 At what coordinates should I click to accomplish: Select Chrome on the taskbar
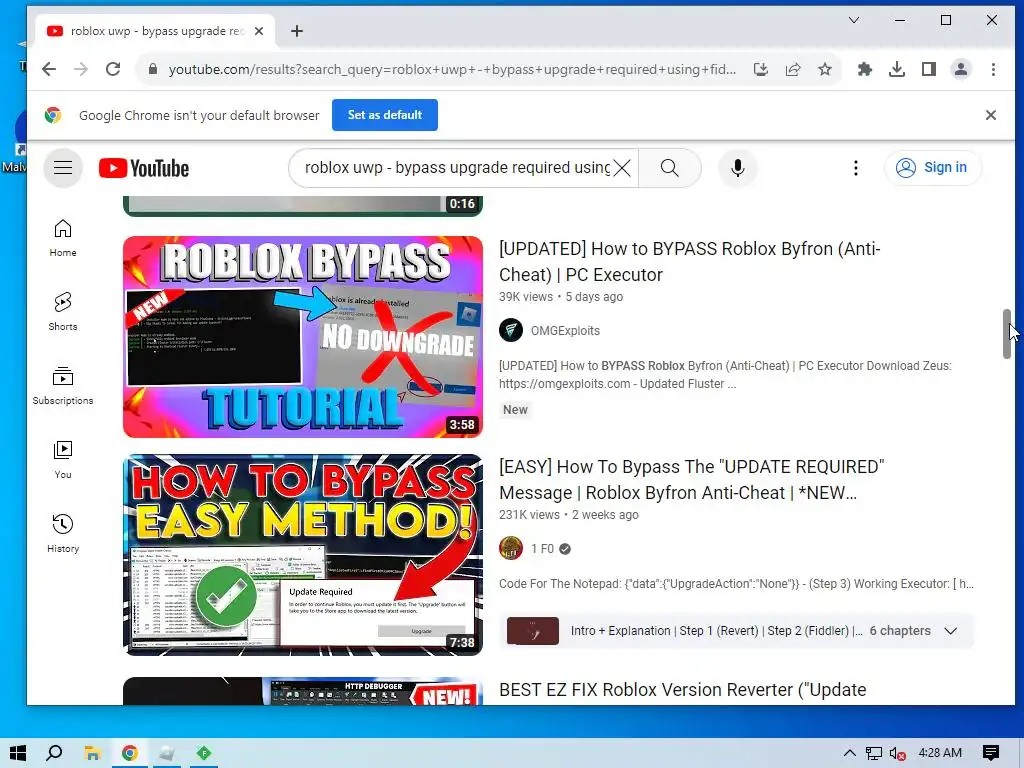click(129, 753)
